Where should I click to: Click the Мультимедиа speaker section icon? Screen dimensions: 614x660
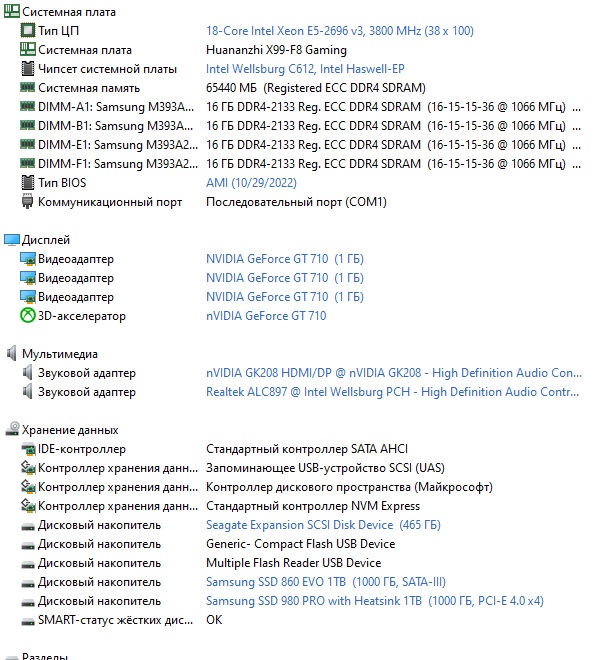click(11, 353)
